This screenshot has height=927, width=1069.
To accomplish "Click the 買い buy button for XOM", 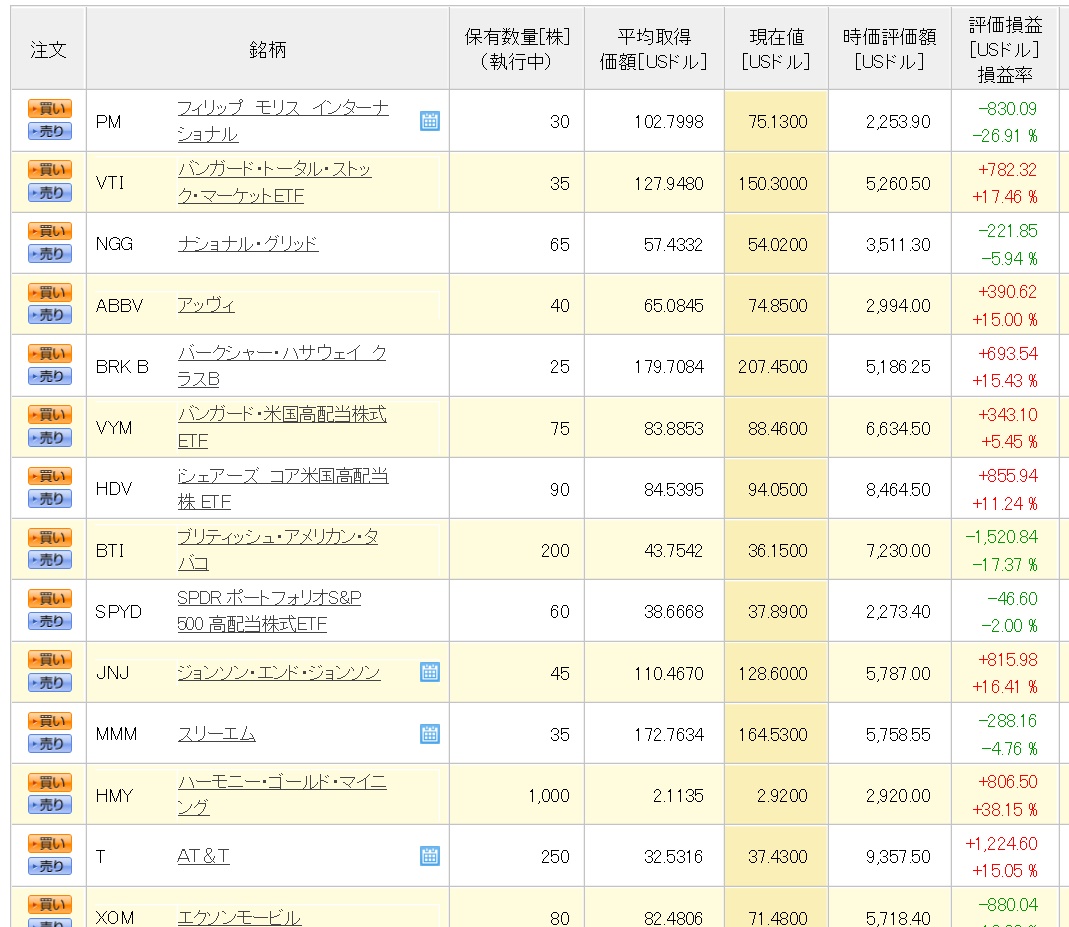I will click(x=49, y=905).
